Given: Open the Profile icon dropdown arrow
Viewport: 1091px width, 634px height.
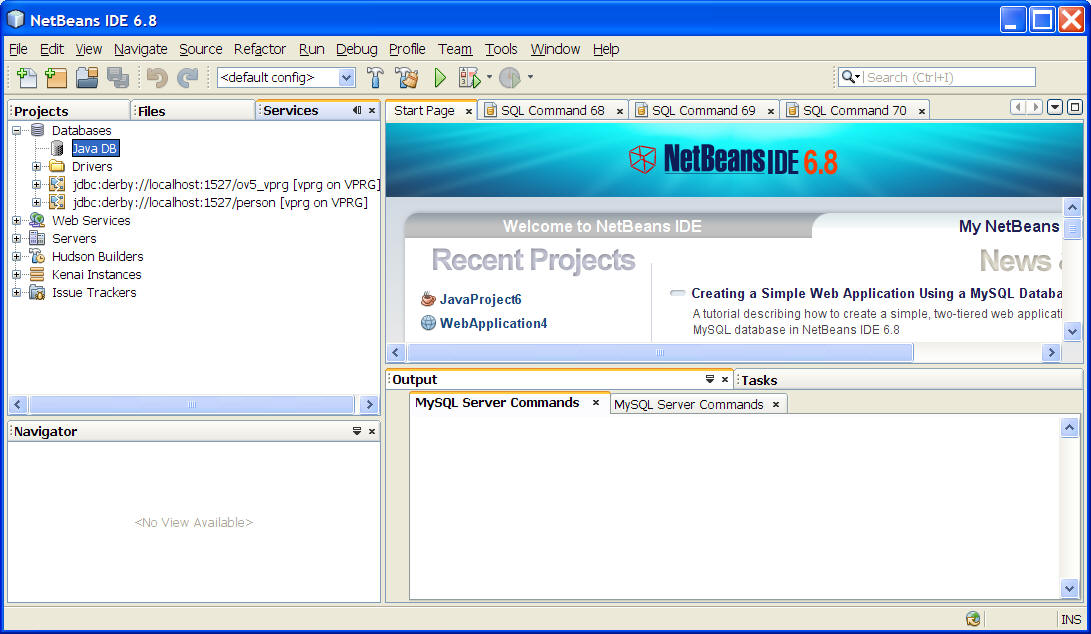Looking at the screenshot, I should [x=530, y=77].
